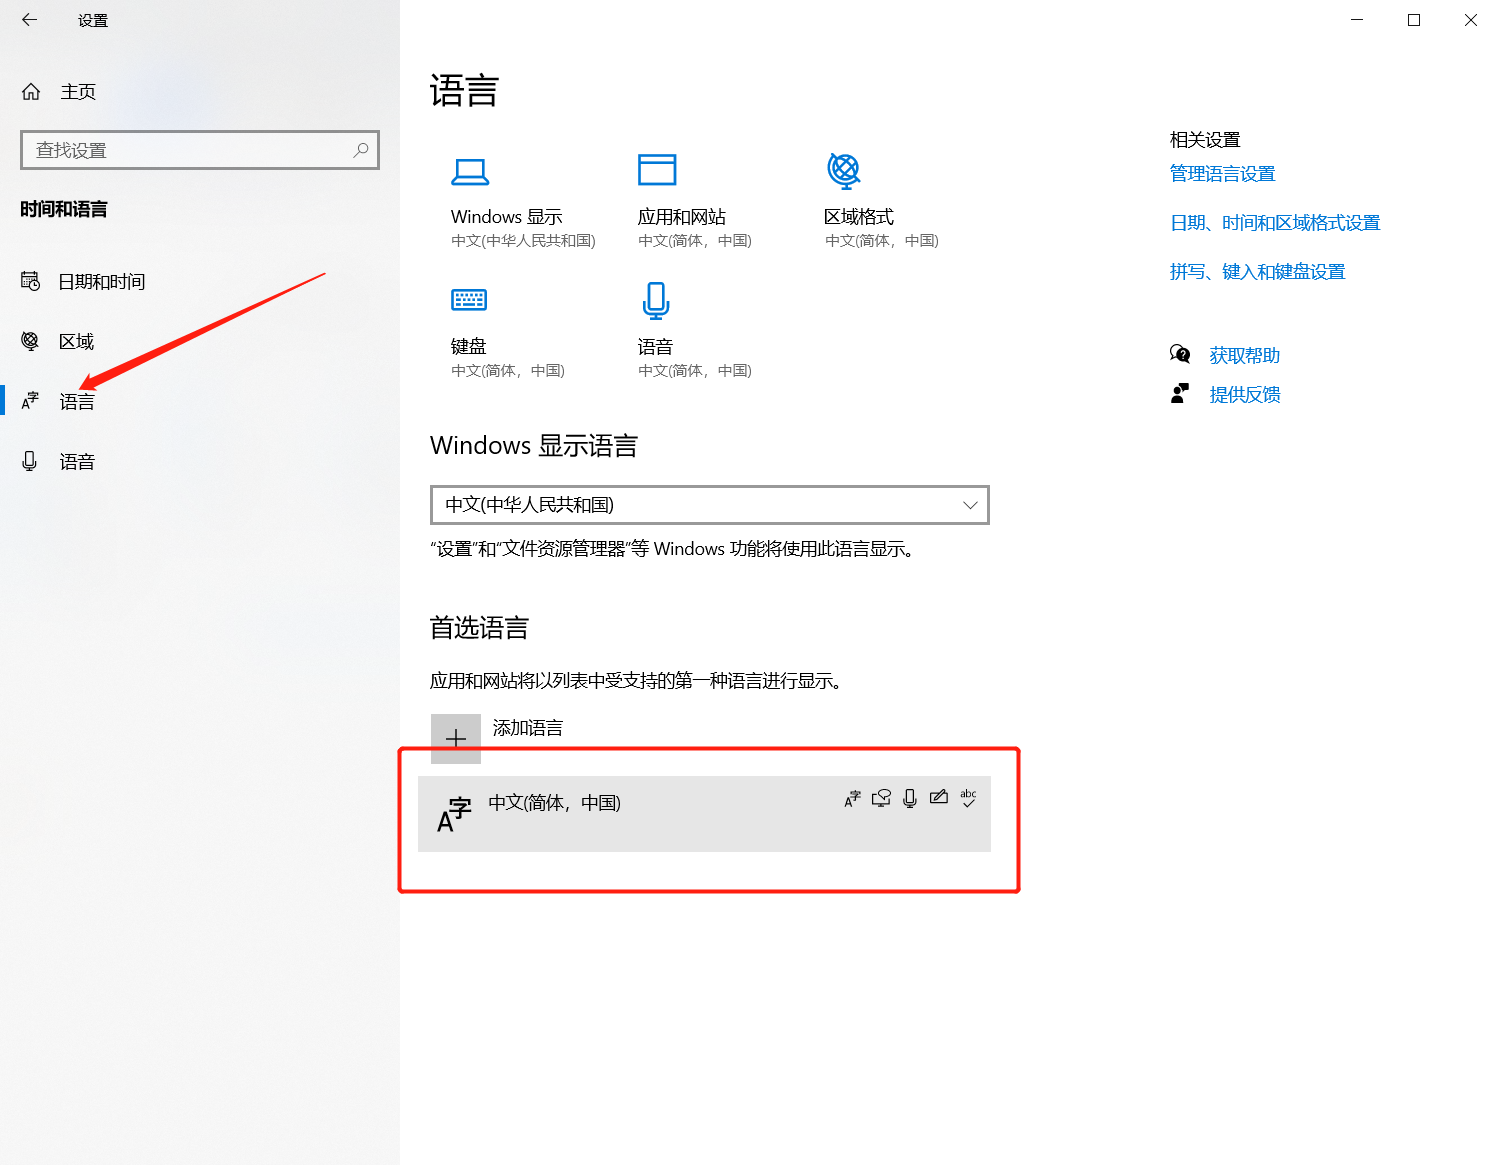Viewport: 1500px width, 1165px height.
Task: Expand the 中文(简体, 中国) language entry
Action: click(705, 814)
